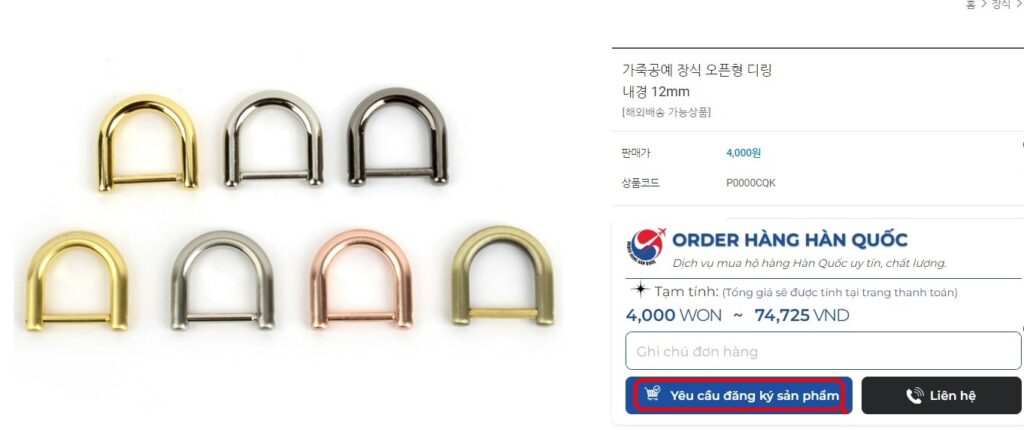Click the sparkle icon beside Tạm tính
The image size is (1024, 430).
coord(641,289)
